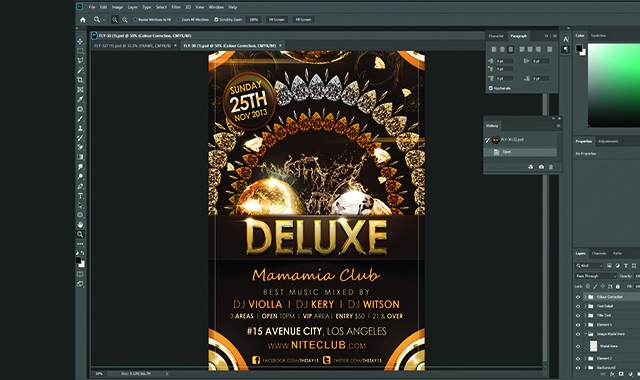The width and height of the screenshot is (640, 380).
Task: Toggle the Scrubby Zoom checkbox
Action: coord(216,20)
